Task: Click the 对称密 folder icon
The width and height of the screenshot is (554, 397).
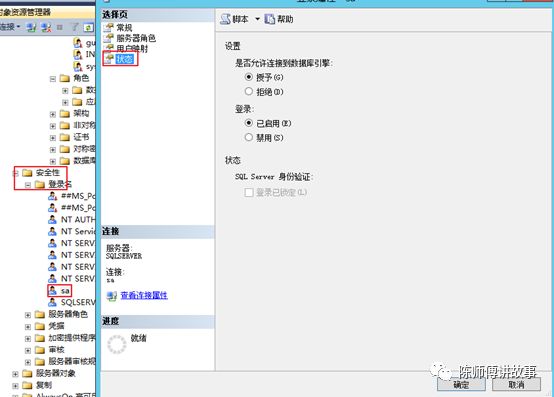Action: click(x=65, y=149)
